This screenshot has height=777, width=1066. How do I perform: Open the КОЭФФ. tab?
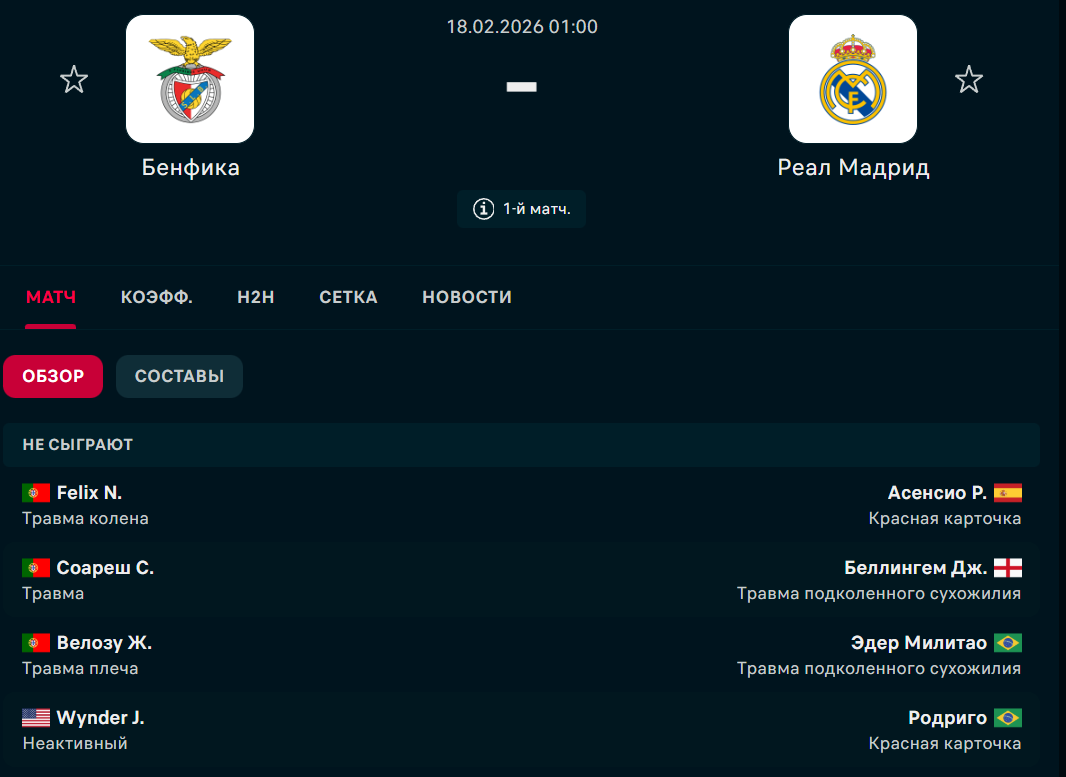tap(157, 297)
